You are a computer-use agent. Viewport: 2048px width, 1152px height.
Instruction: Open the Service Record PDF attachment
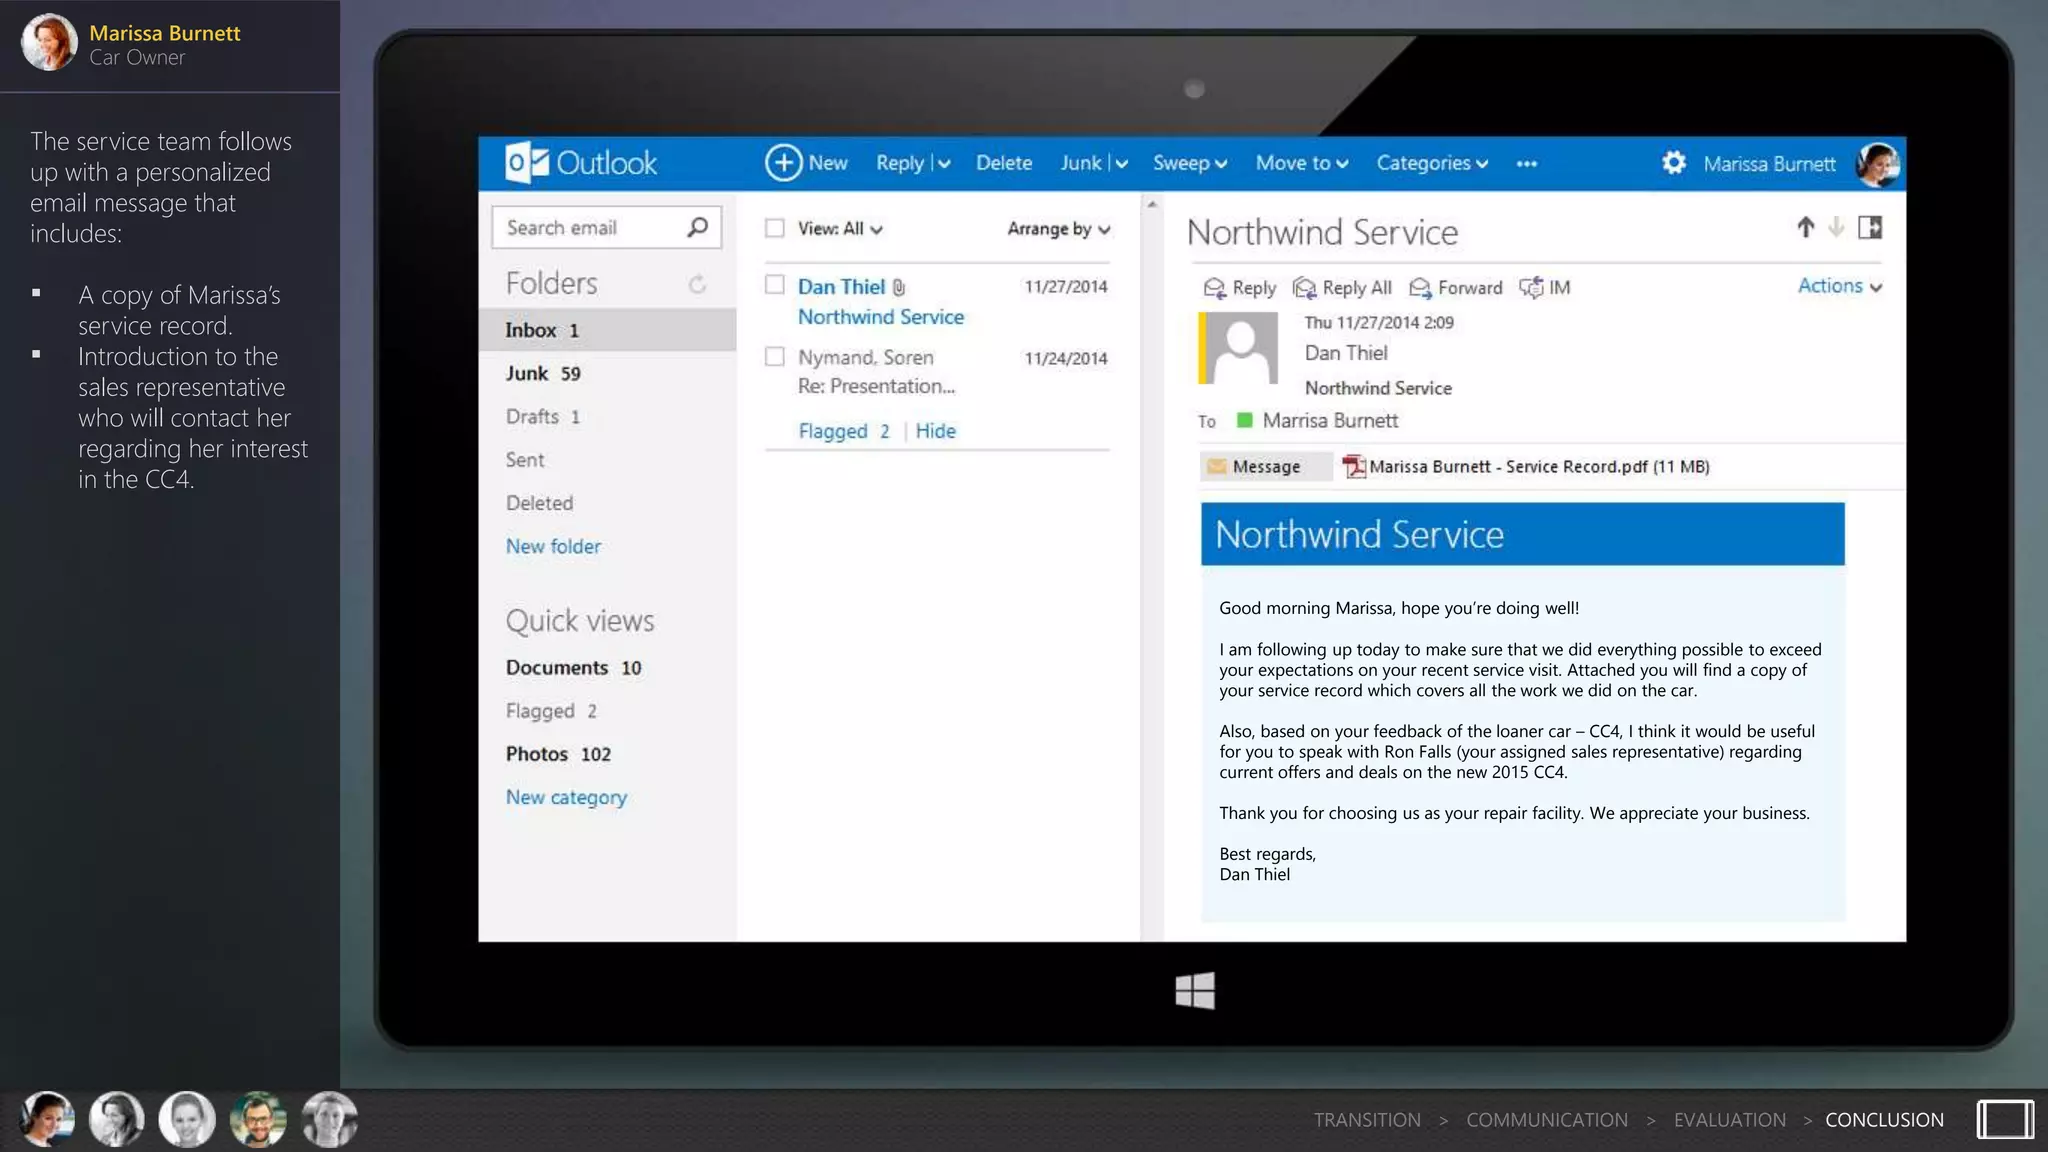1528,467
